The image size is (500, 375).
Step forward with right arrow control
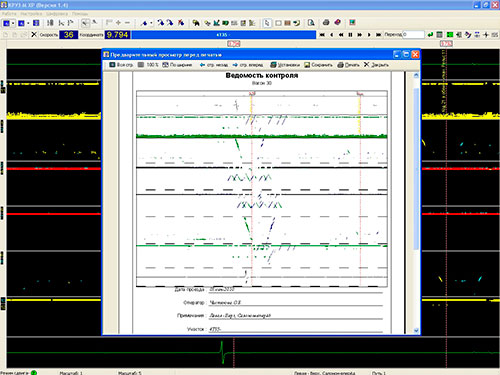click(369, 35)
